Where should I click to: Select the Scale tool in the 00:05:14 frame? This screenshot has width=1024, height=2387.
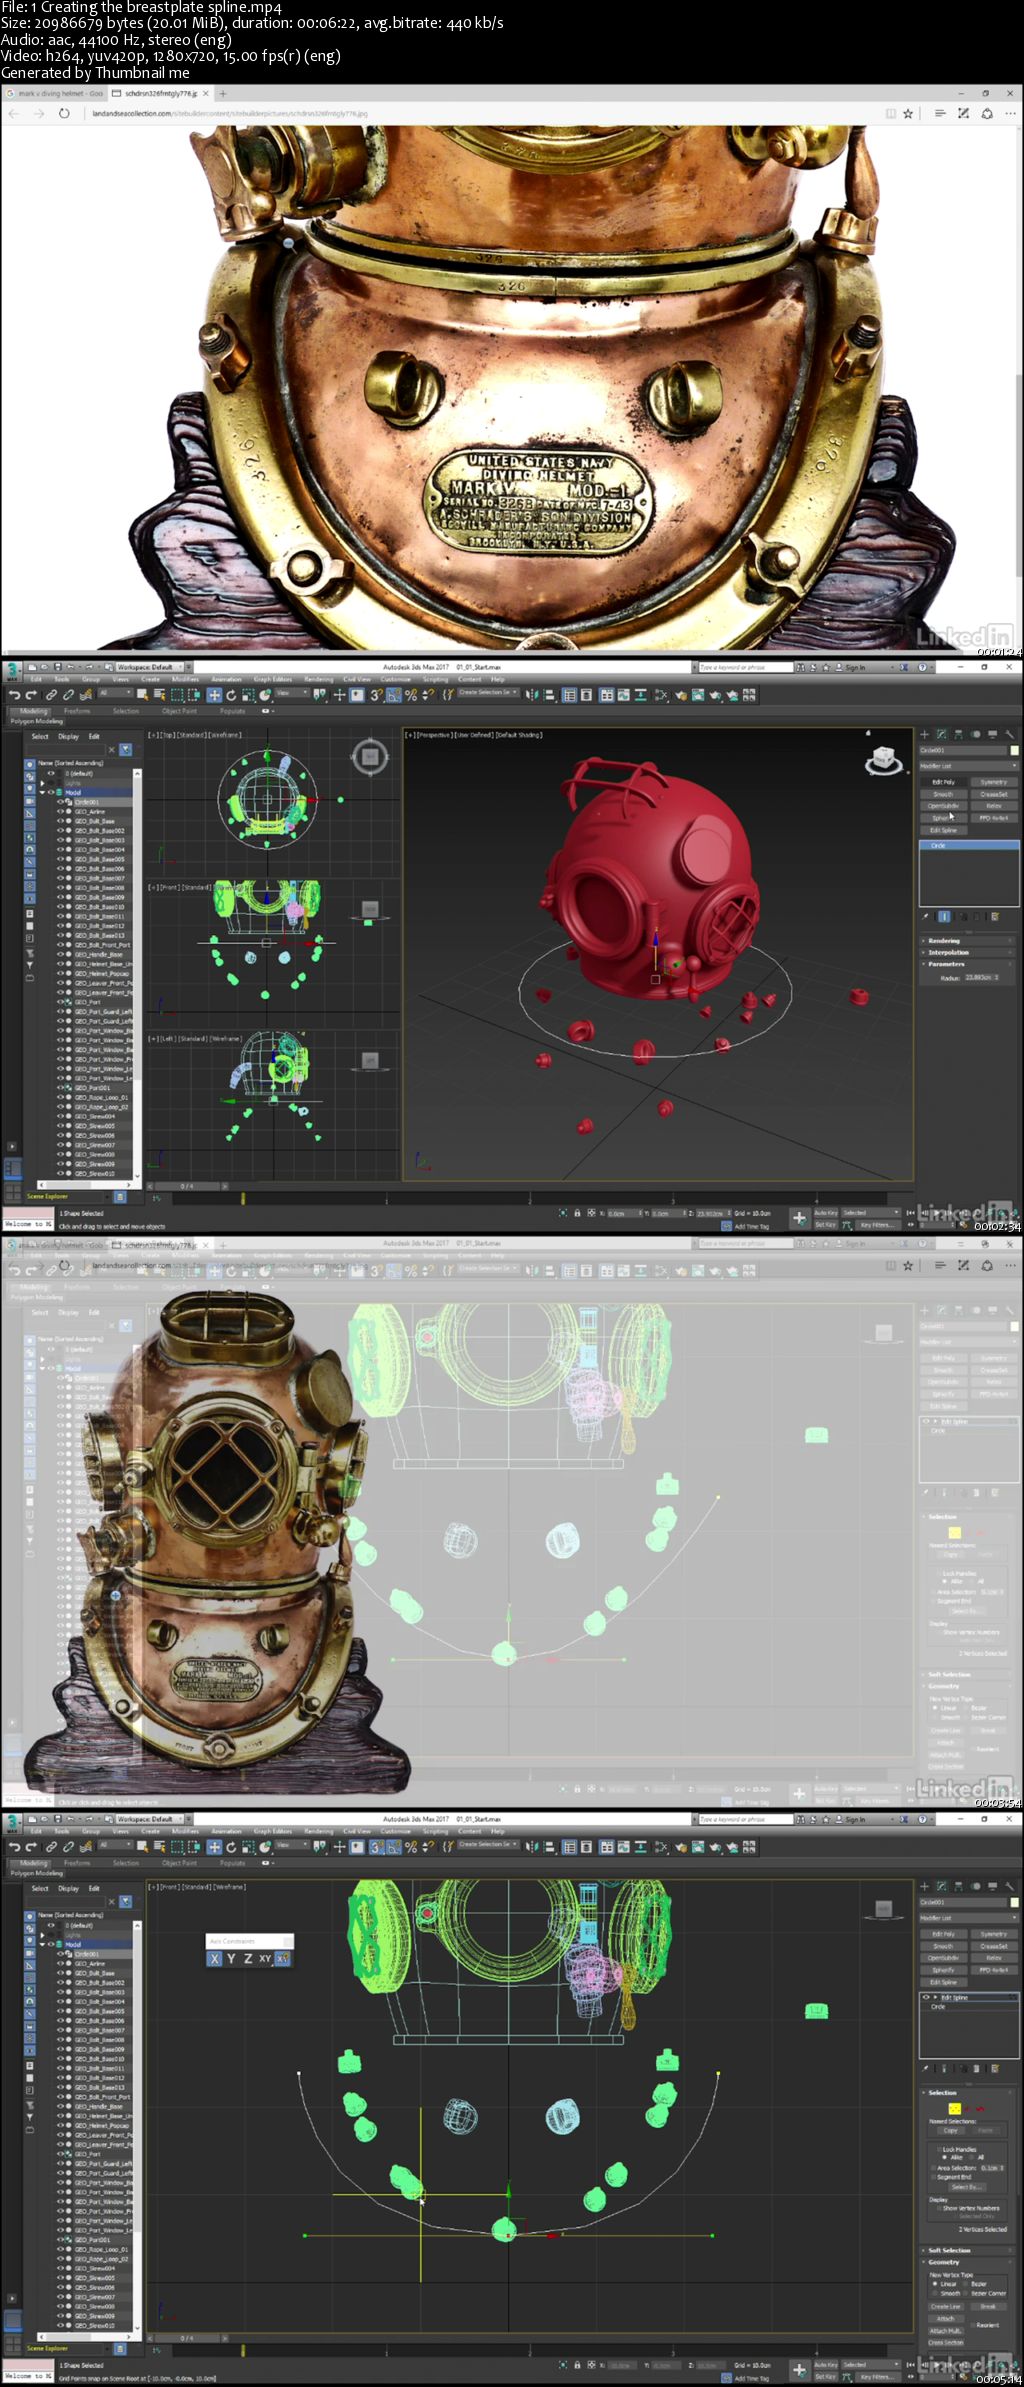248,1846
